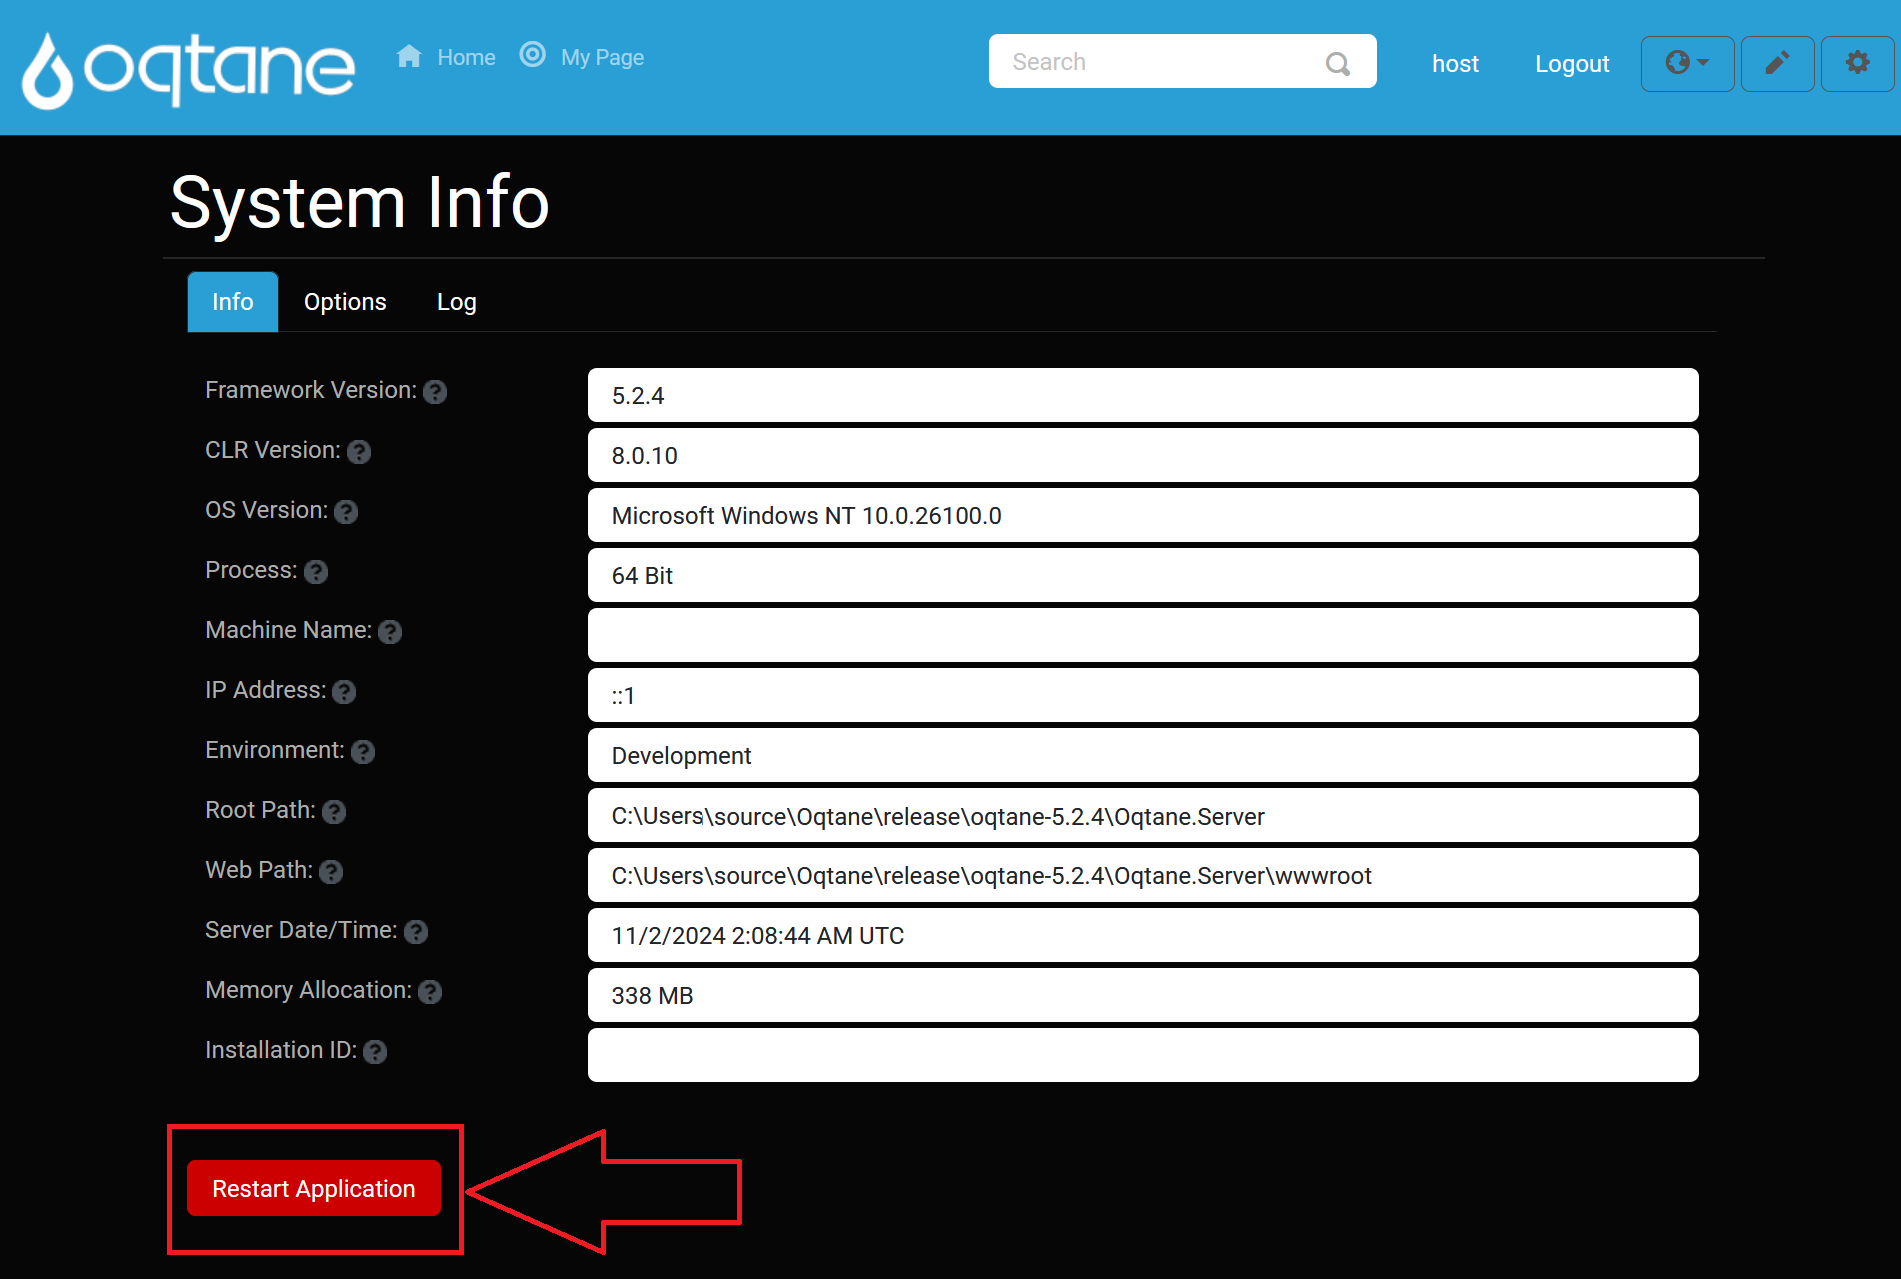Click the CLR Version field 8.0.10
This screenshot has height=1279, width=1901.
(x=1143, y=455)
